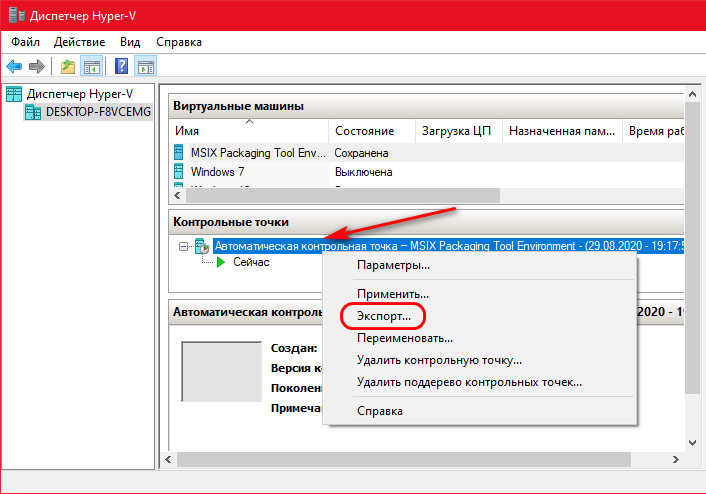Image resolution: width=706 pixels, height=494 pixels.
Task: Open the blue question mark Help icon
Action: point(121,67)
